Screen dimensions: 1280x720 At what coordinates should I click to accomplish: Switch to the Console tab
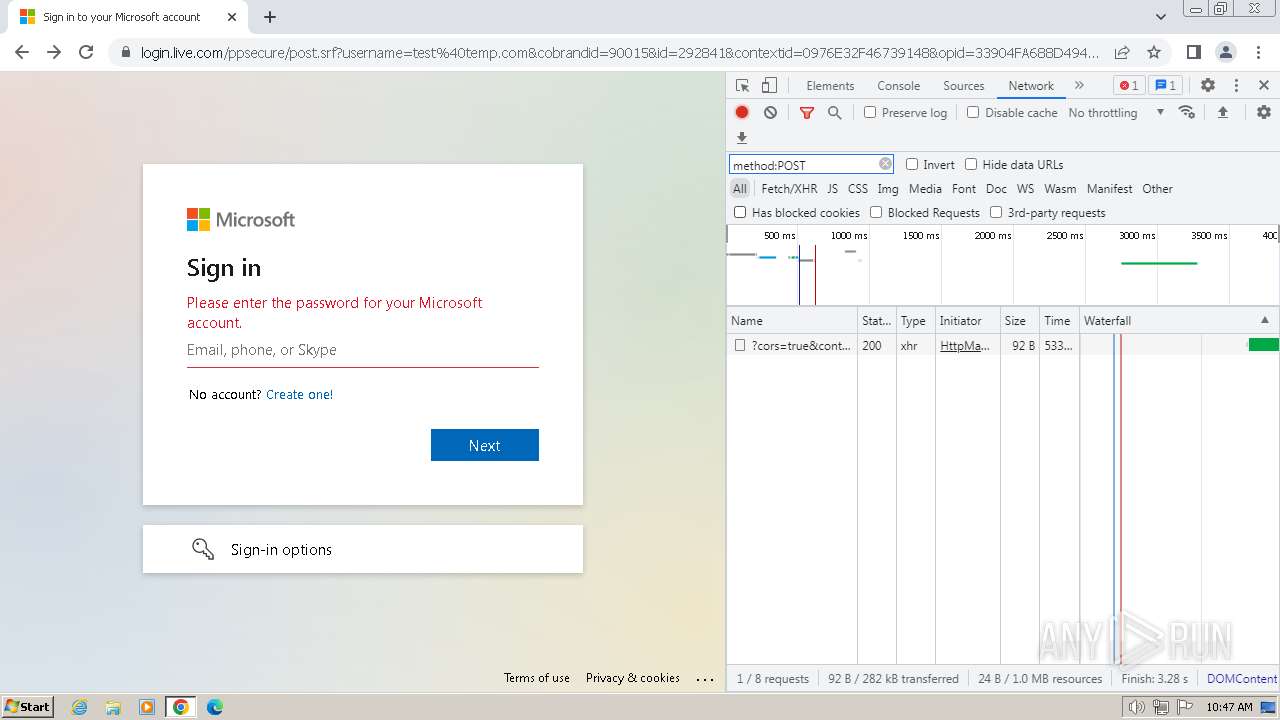[x=898, y=86]
